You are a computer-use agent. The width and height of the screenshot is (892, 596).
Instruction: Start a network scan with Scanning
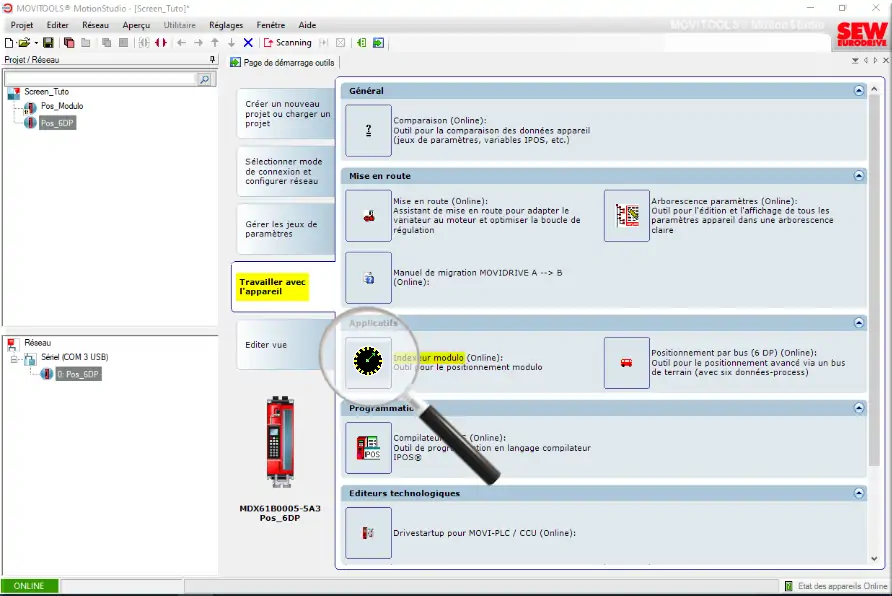pos(287,43)
